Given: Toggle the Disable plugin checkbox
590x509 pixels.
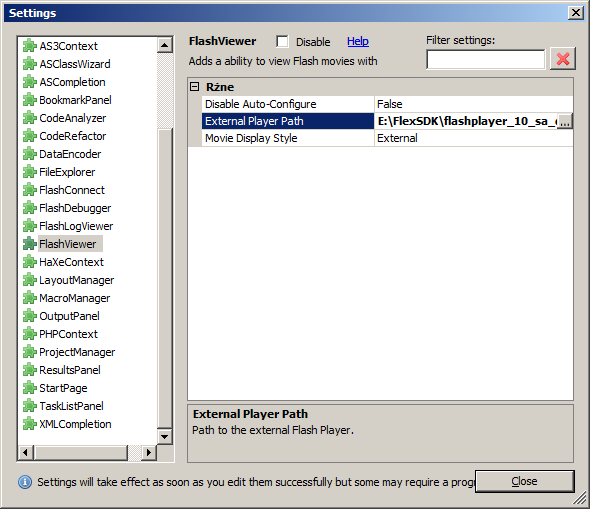Looking at the screenshot, I should [x=282, y=41].
